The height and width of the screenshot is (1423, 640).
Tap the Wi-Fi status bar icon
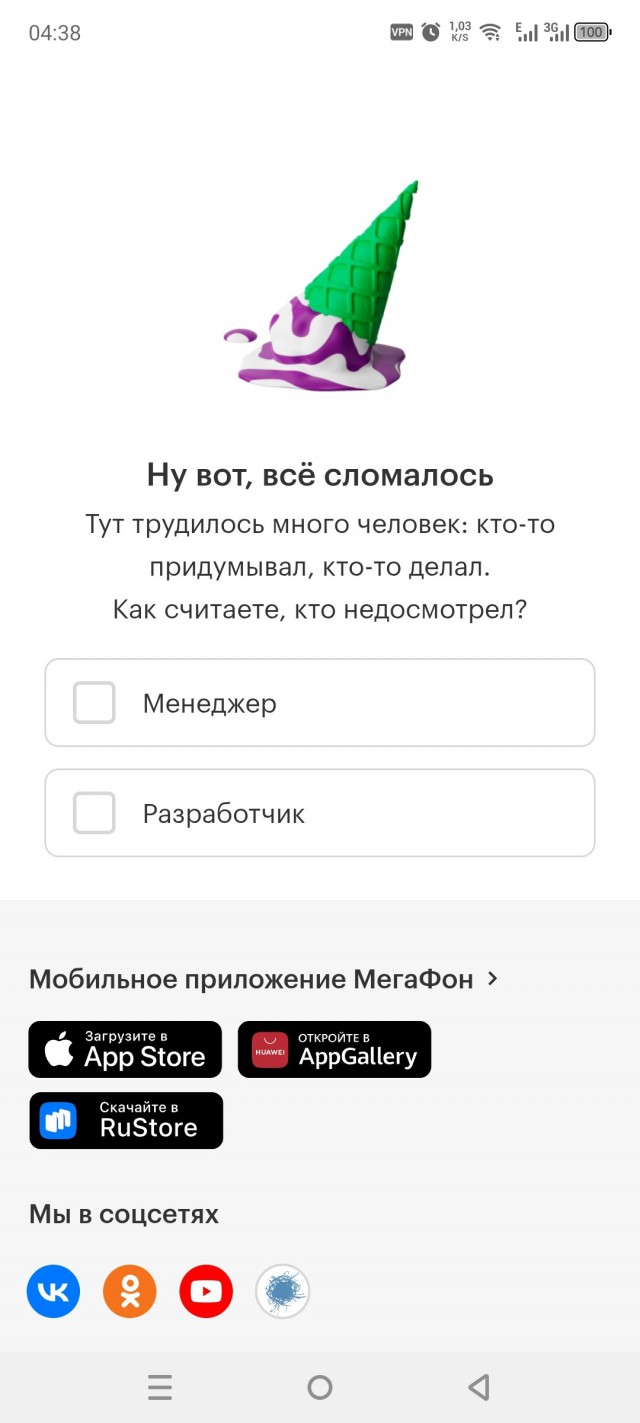point(489,31)
